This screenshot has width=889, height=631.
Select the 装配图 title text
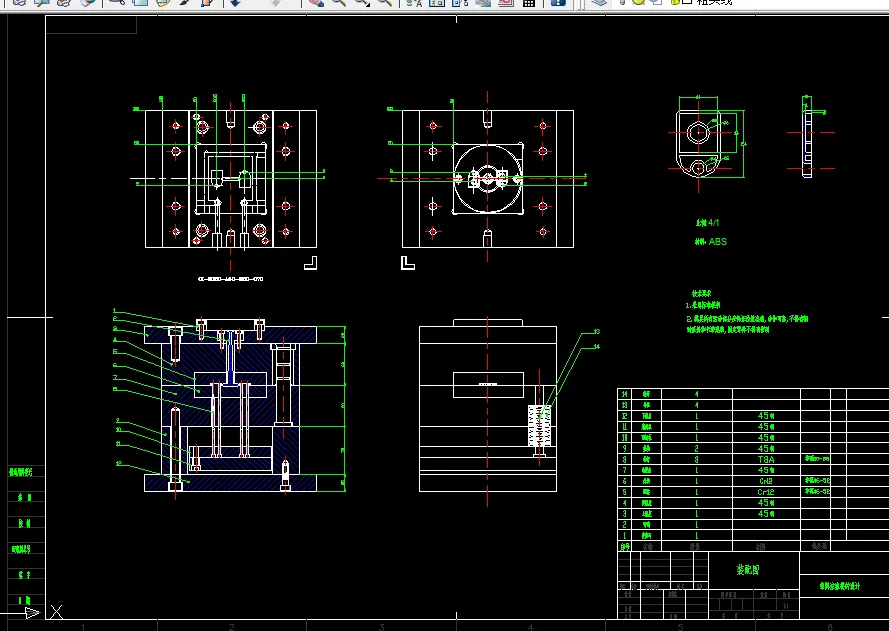tap(747, 570)
